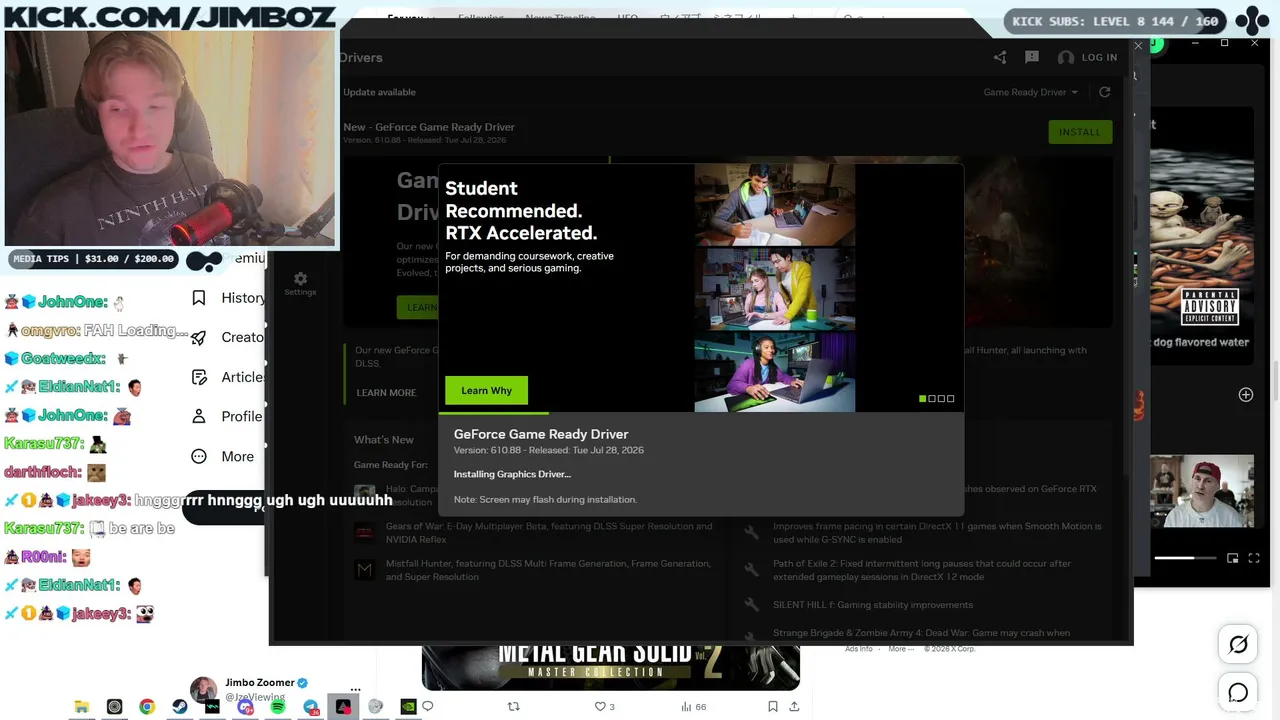Select the fourth carousel indicator dot
The image size is (1280, 720).
[950, 399]
